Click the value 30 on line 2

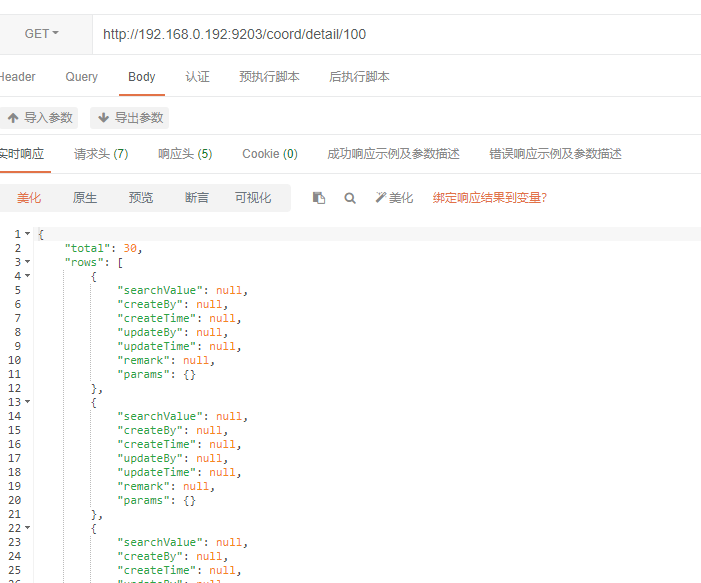(x=130, y=248)
